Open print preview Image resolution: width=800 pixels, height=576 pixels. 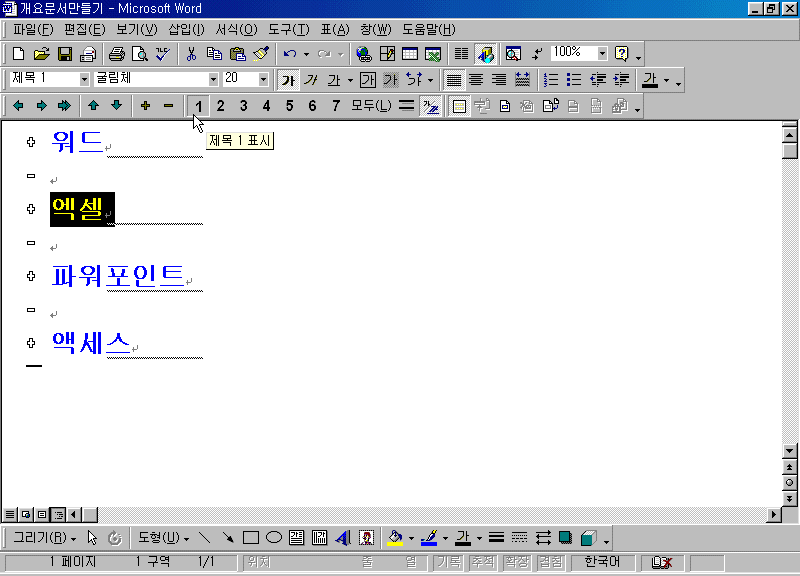pos(139,54)
